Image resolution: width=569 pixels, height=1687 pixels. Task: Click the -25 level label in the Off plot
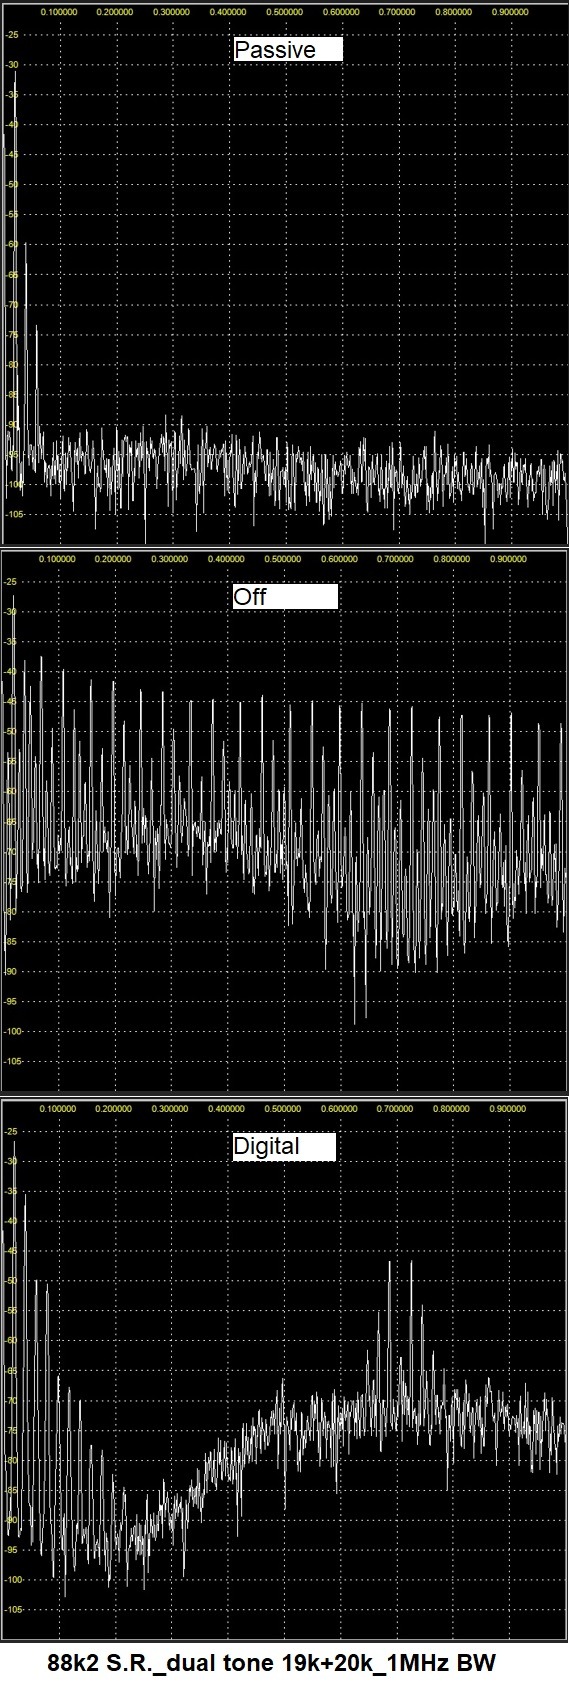coord(12,582)
